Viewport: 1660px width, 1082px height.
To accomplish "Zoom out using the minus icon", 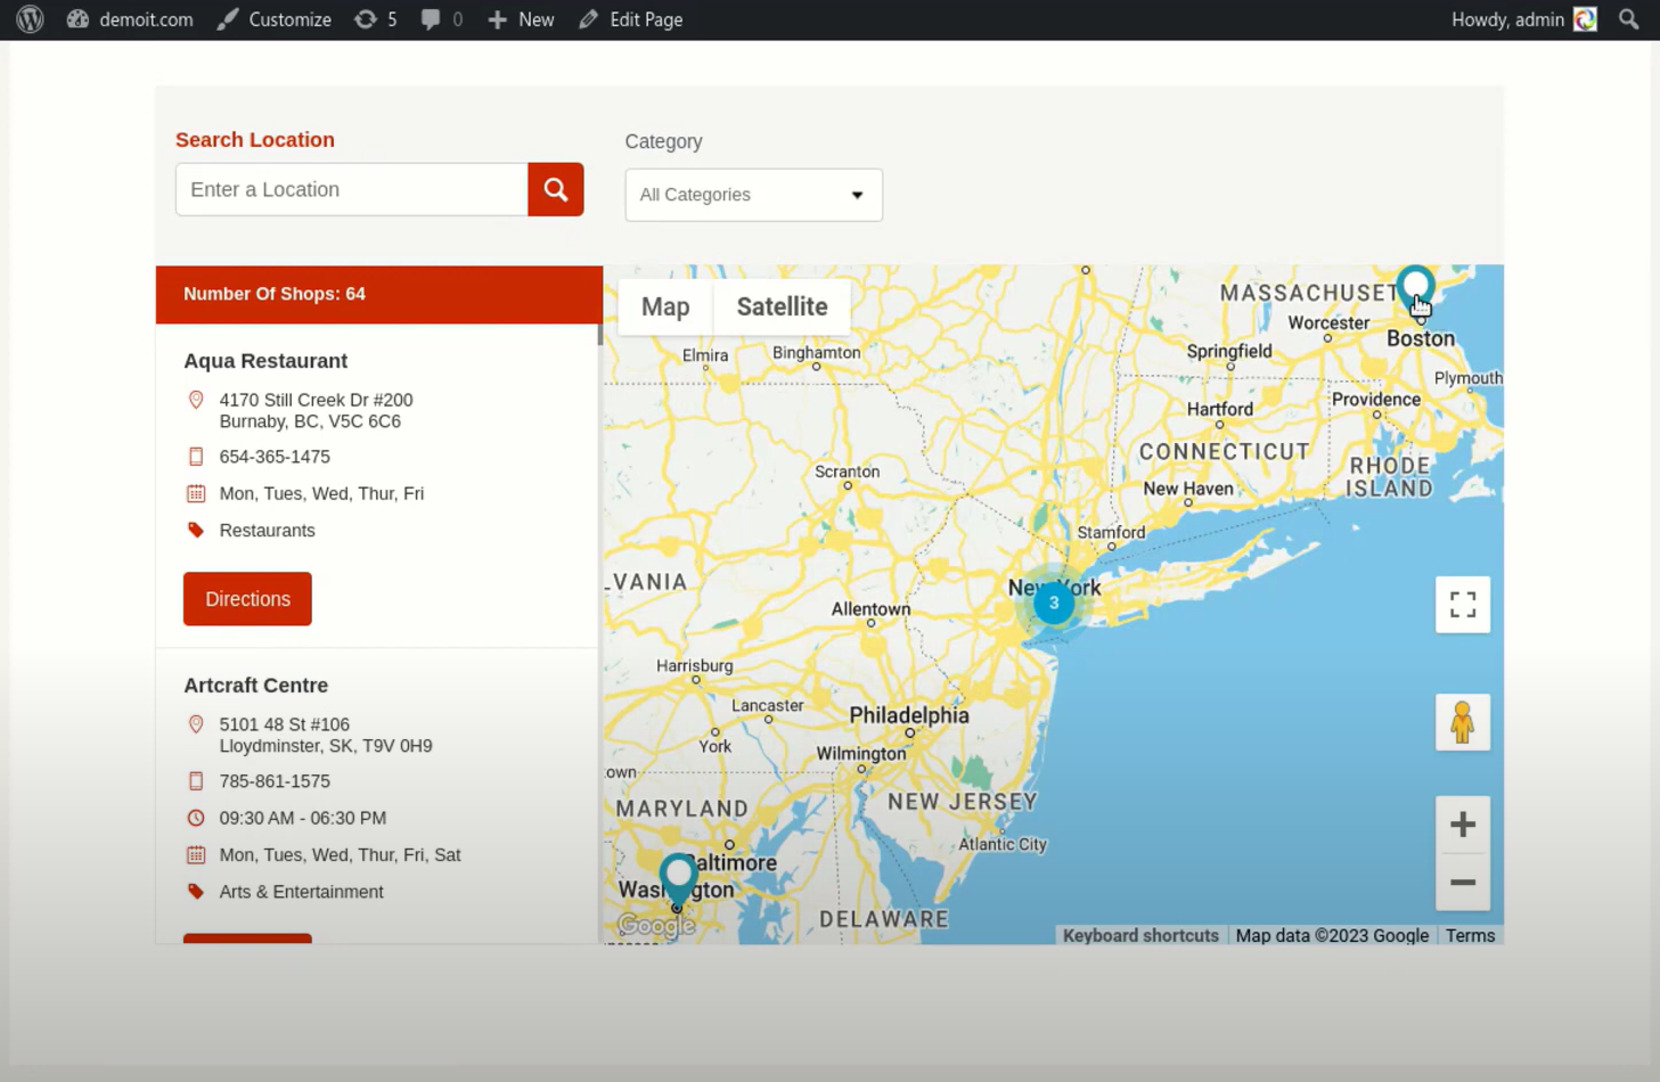I will [1462, 882].
